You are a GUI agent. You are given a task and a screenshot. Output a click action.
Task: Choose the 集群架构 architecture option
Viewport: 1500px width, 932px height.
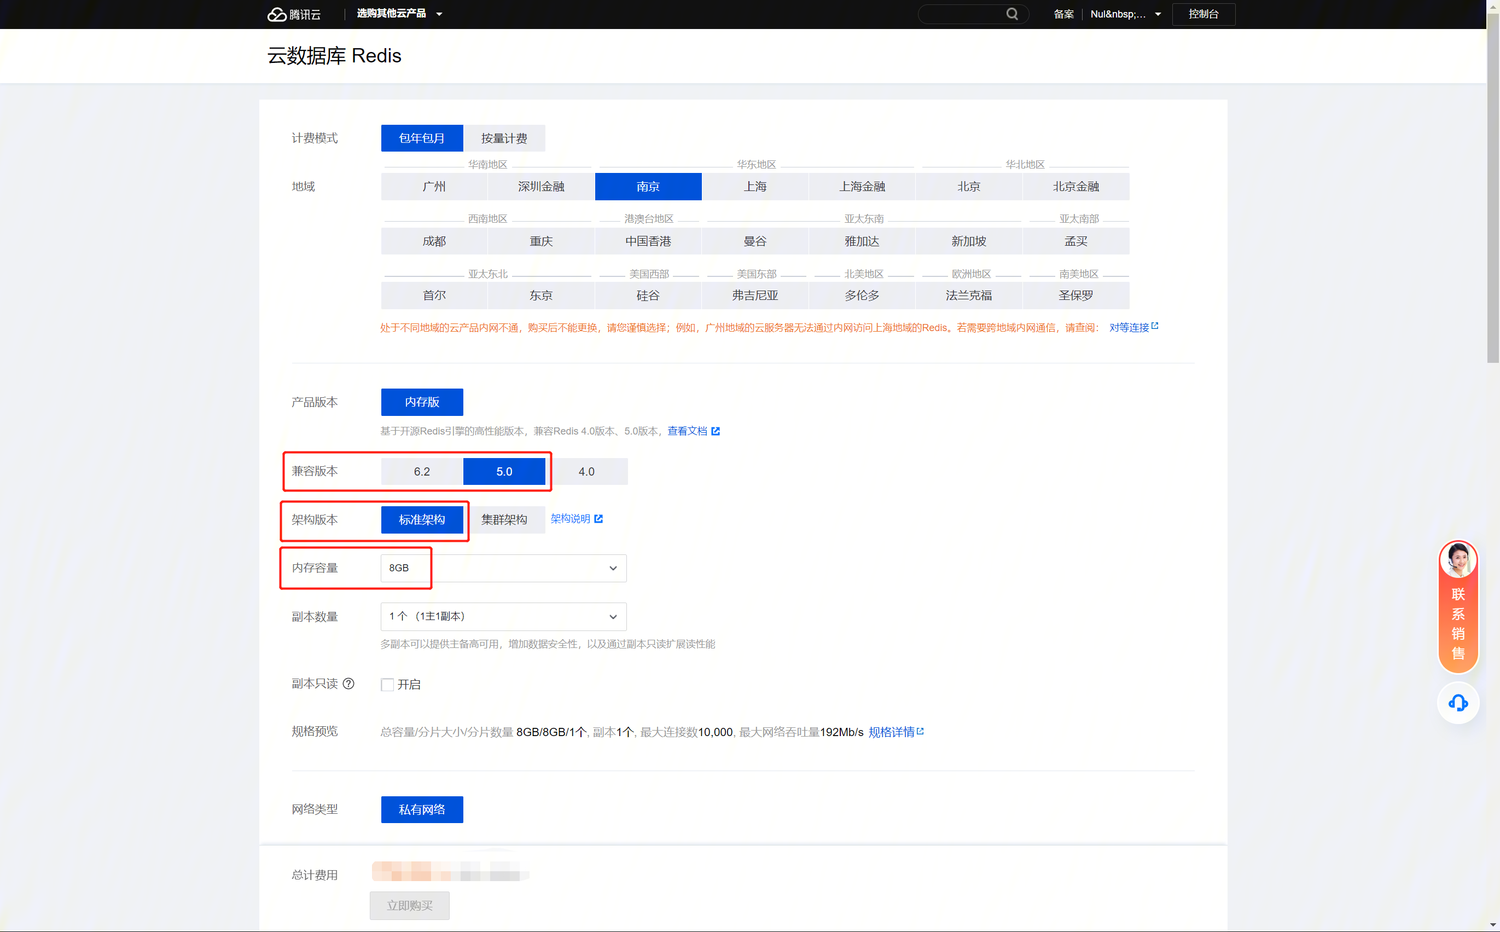504,520
